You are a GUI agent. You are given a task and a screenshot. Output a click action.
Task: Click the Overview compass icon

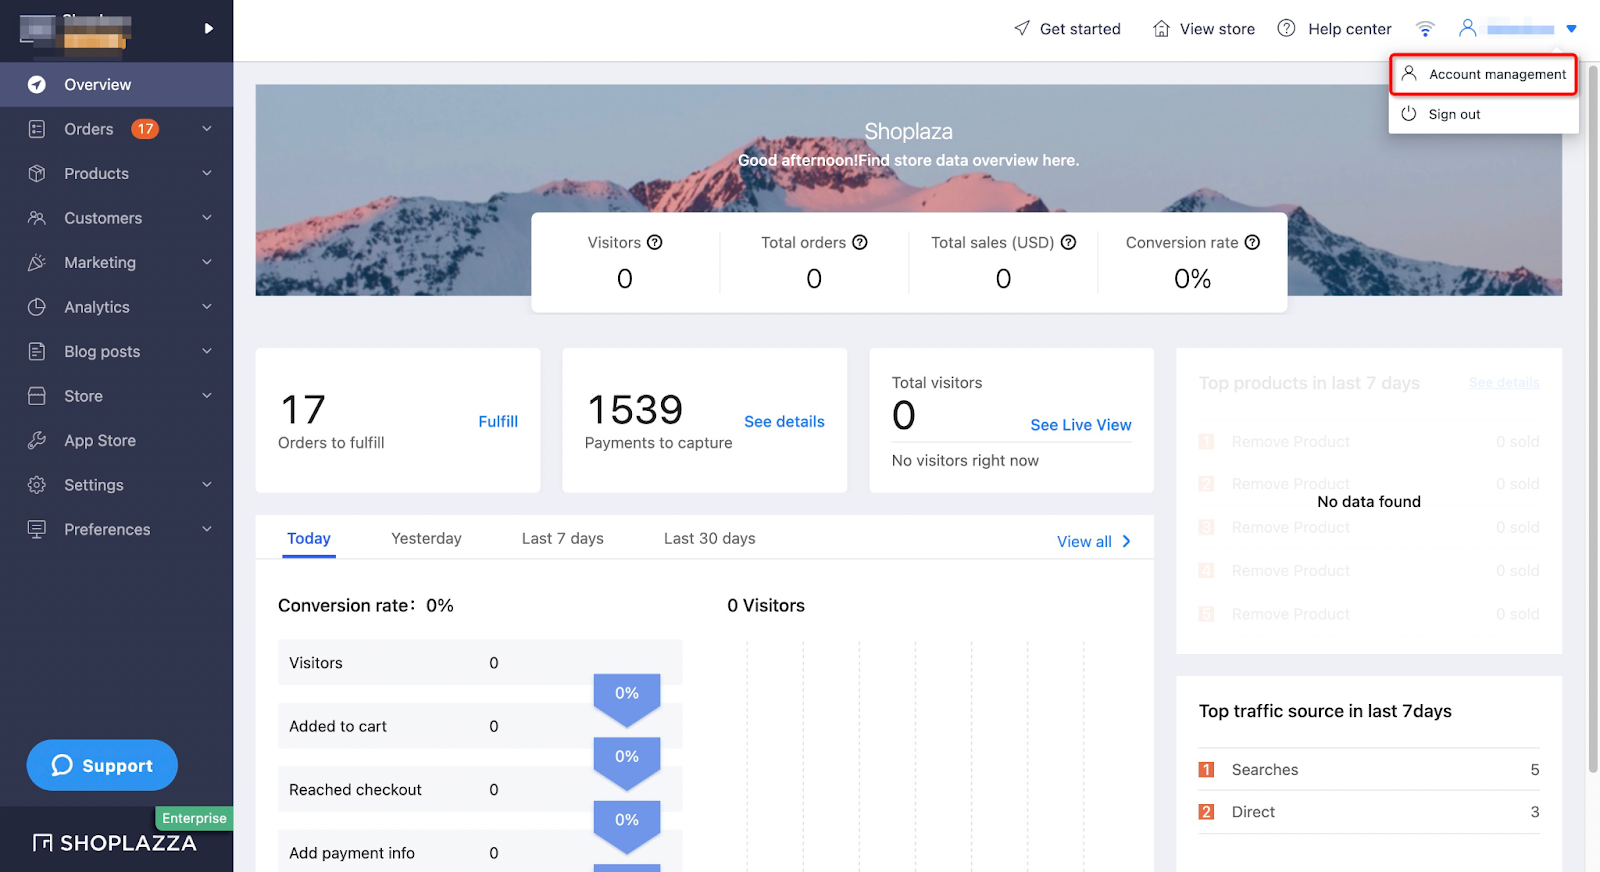pyautogui.click(x=37, y=85)
